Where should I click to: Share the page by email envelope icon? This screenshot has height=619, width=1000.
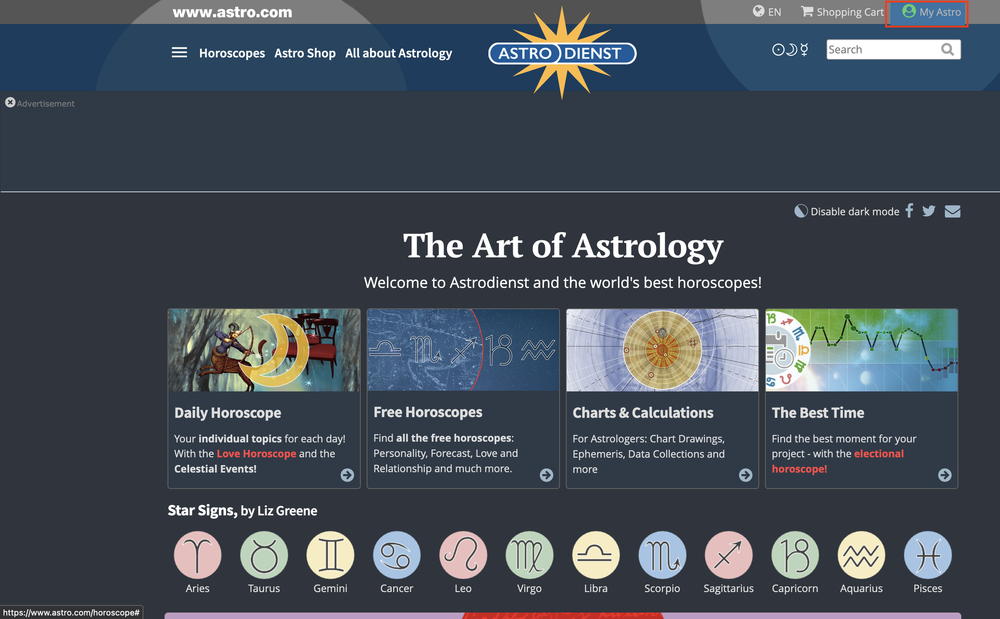coord(952,211)
